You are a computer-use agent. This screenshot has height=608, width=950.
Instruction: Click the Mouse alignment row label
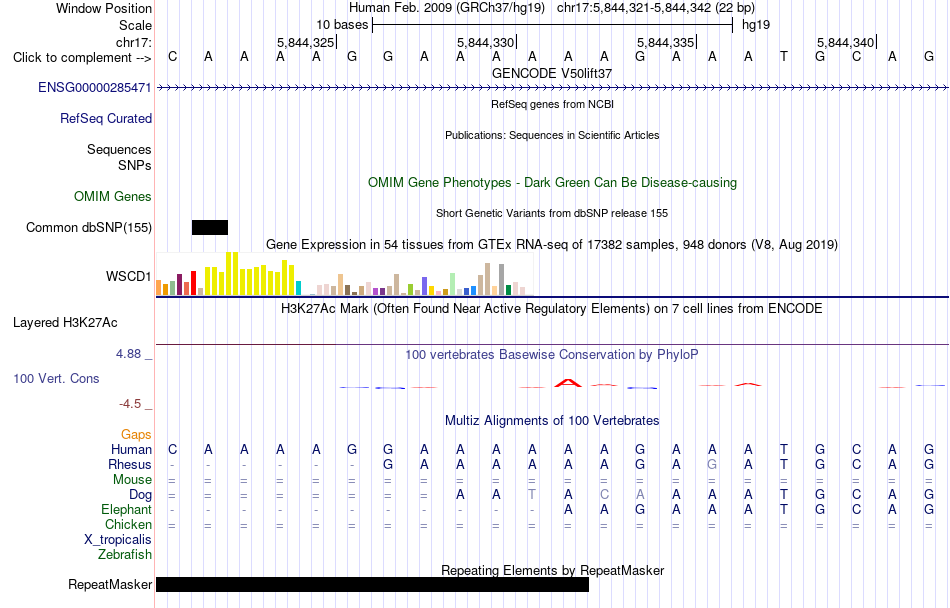132,480
